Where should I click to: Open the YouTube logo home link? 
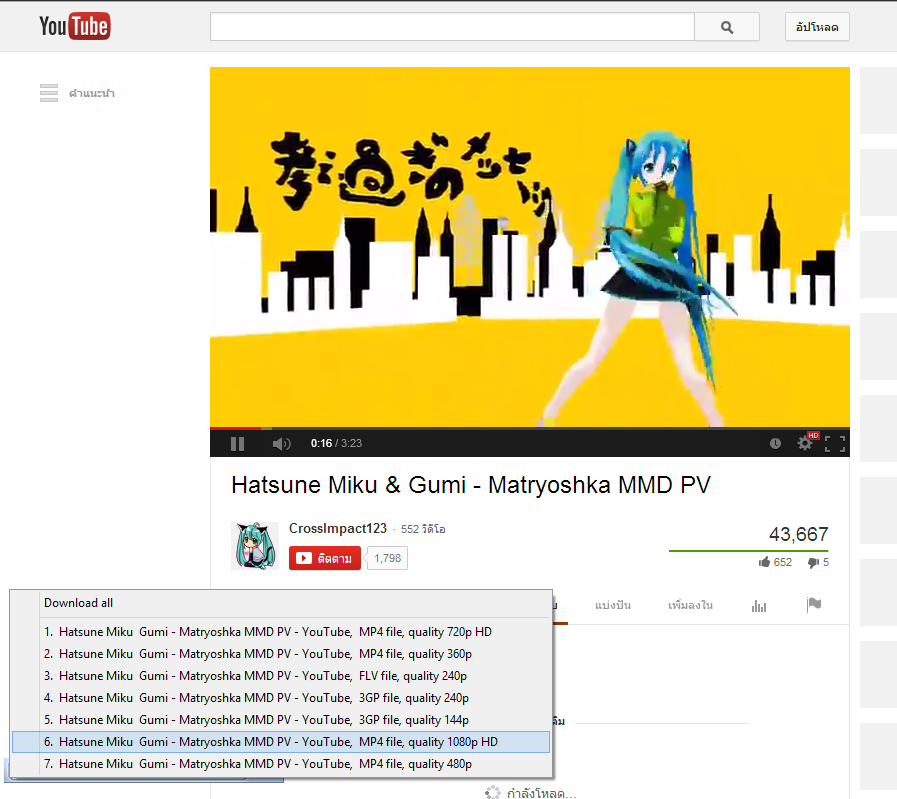click(74, 26)
